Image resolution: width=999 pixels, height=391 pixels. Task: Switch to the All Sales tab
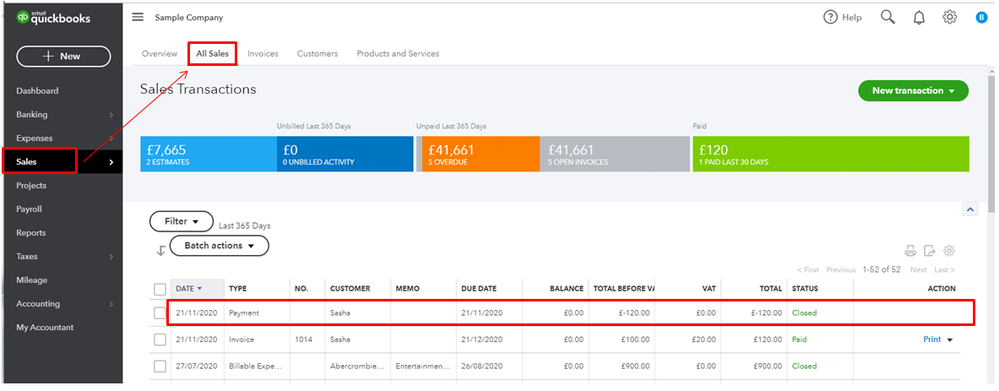point(212,53)
